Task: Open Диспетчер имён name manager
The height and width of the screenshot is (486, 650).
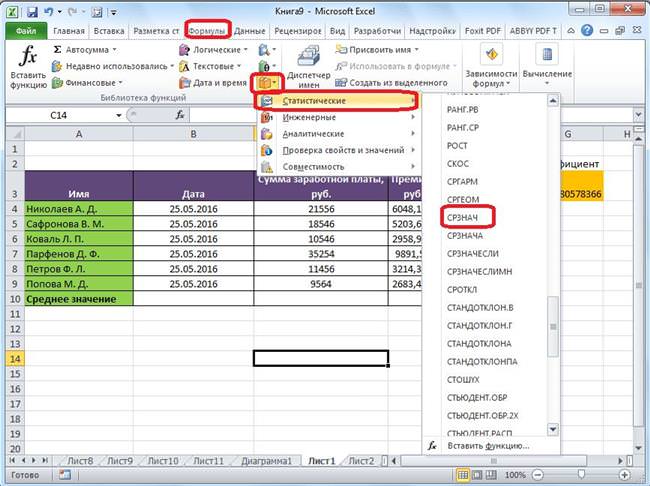Action: (x=309, y=66)
